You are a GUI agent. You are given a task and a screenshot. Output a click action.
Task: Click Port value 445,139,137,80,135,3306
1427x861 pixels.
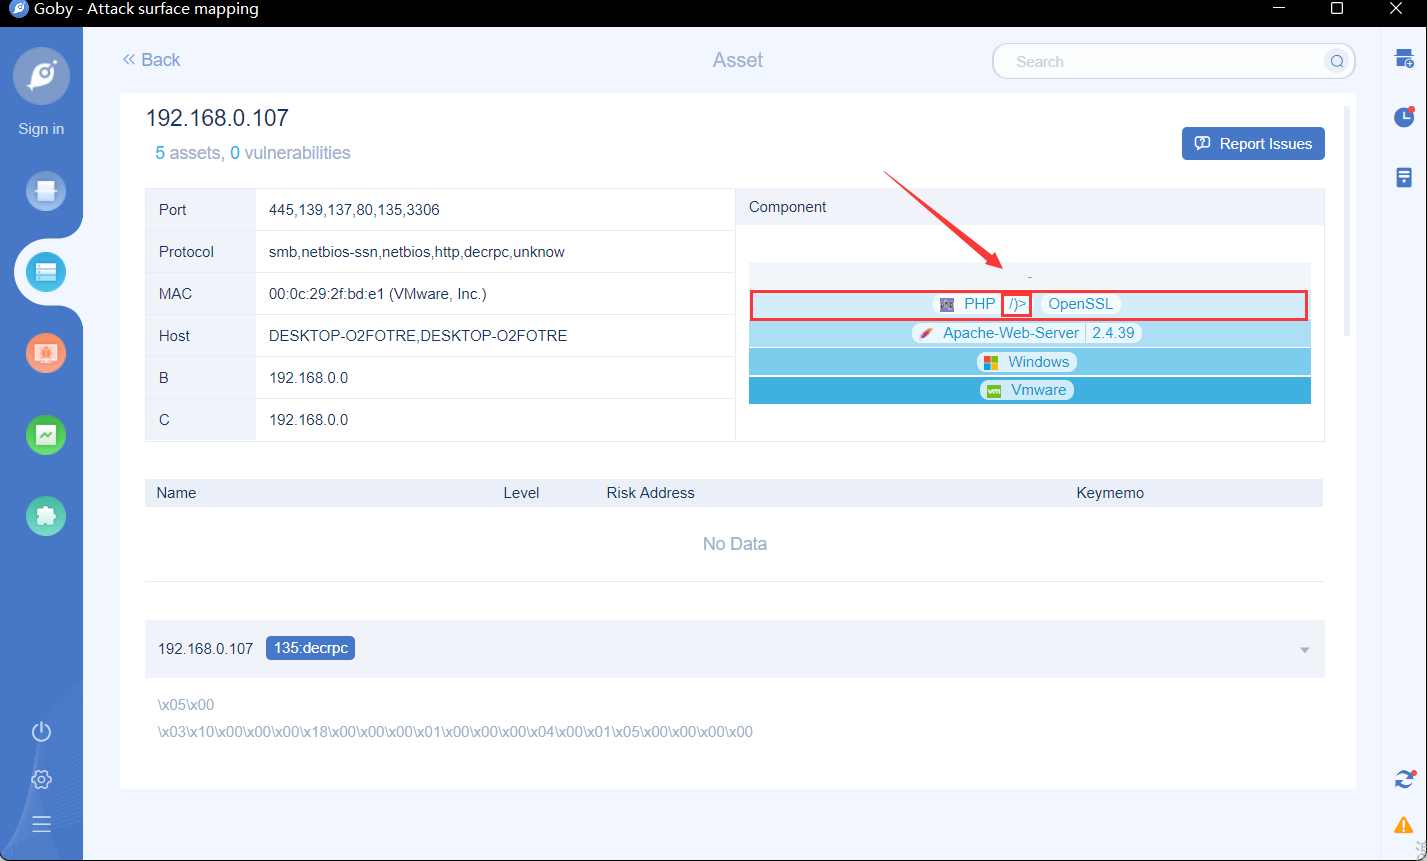click(x=354, y=210)
